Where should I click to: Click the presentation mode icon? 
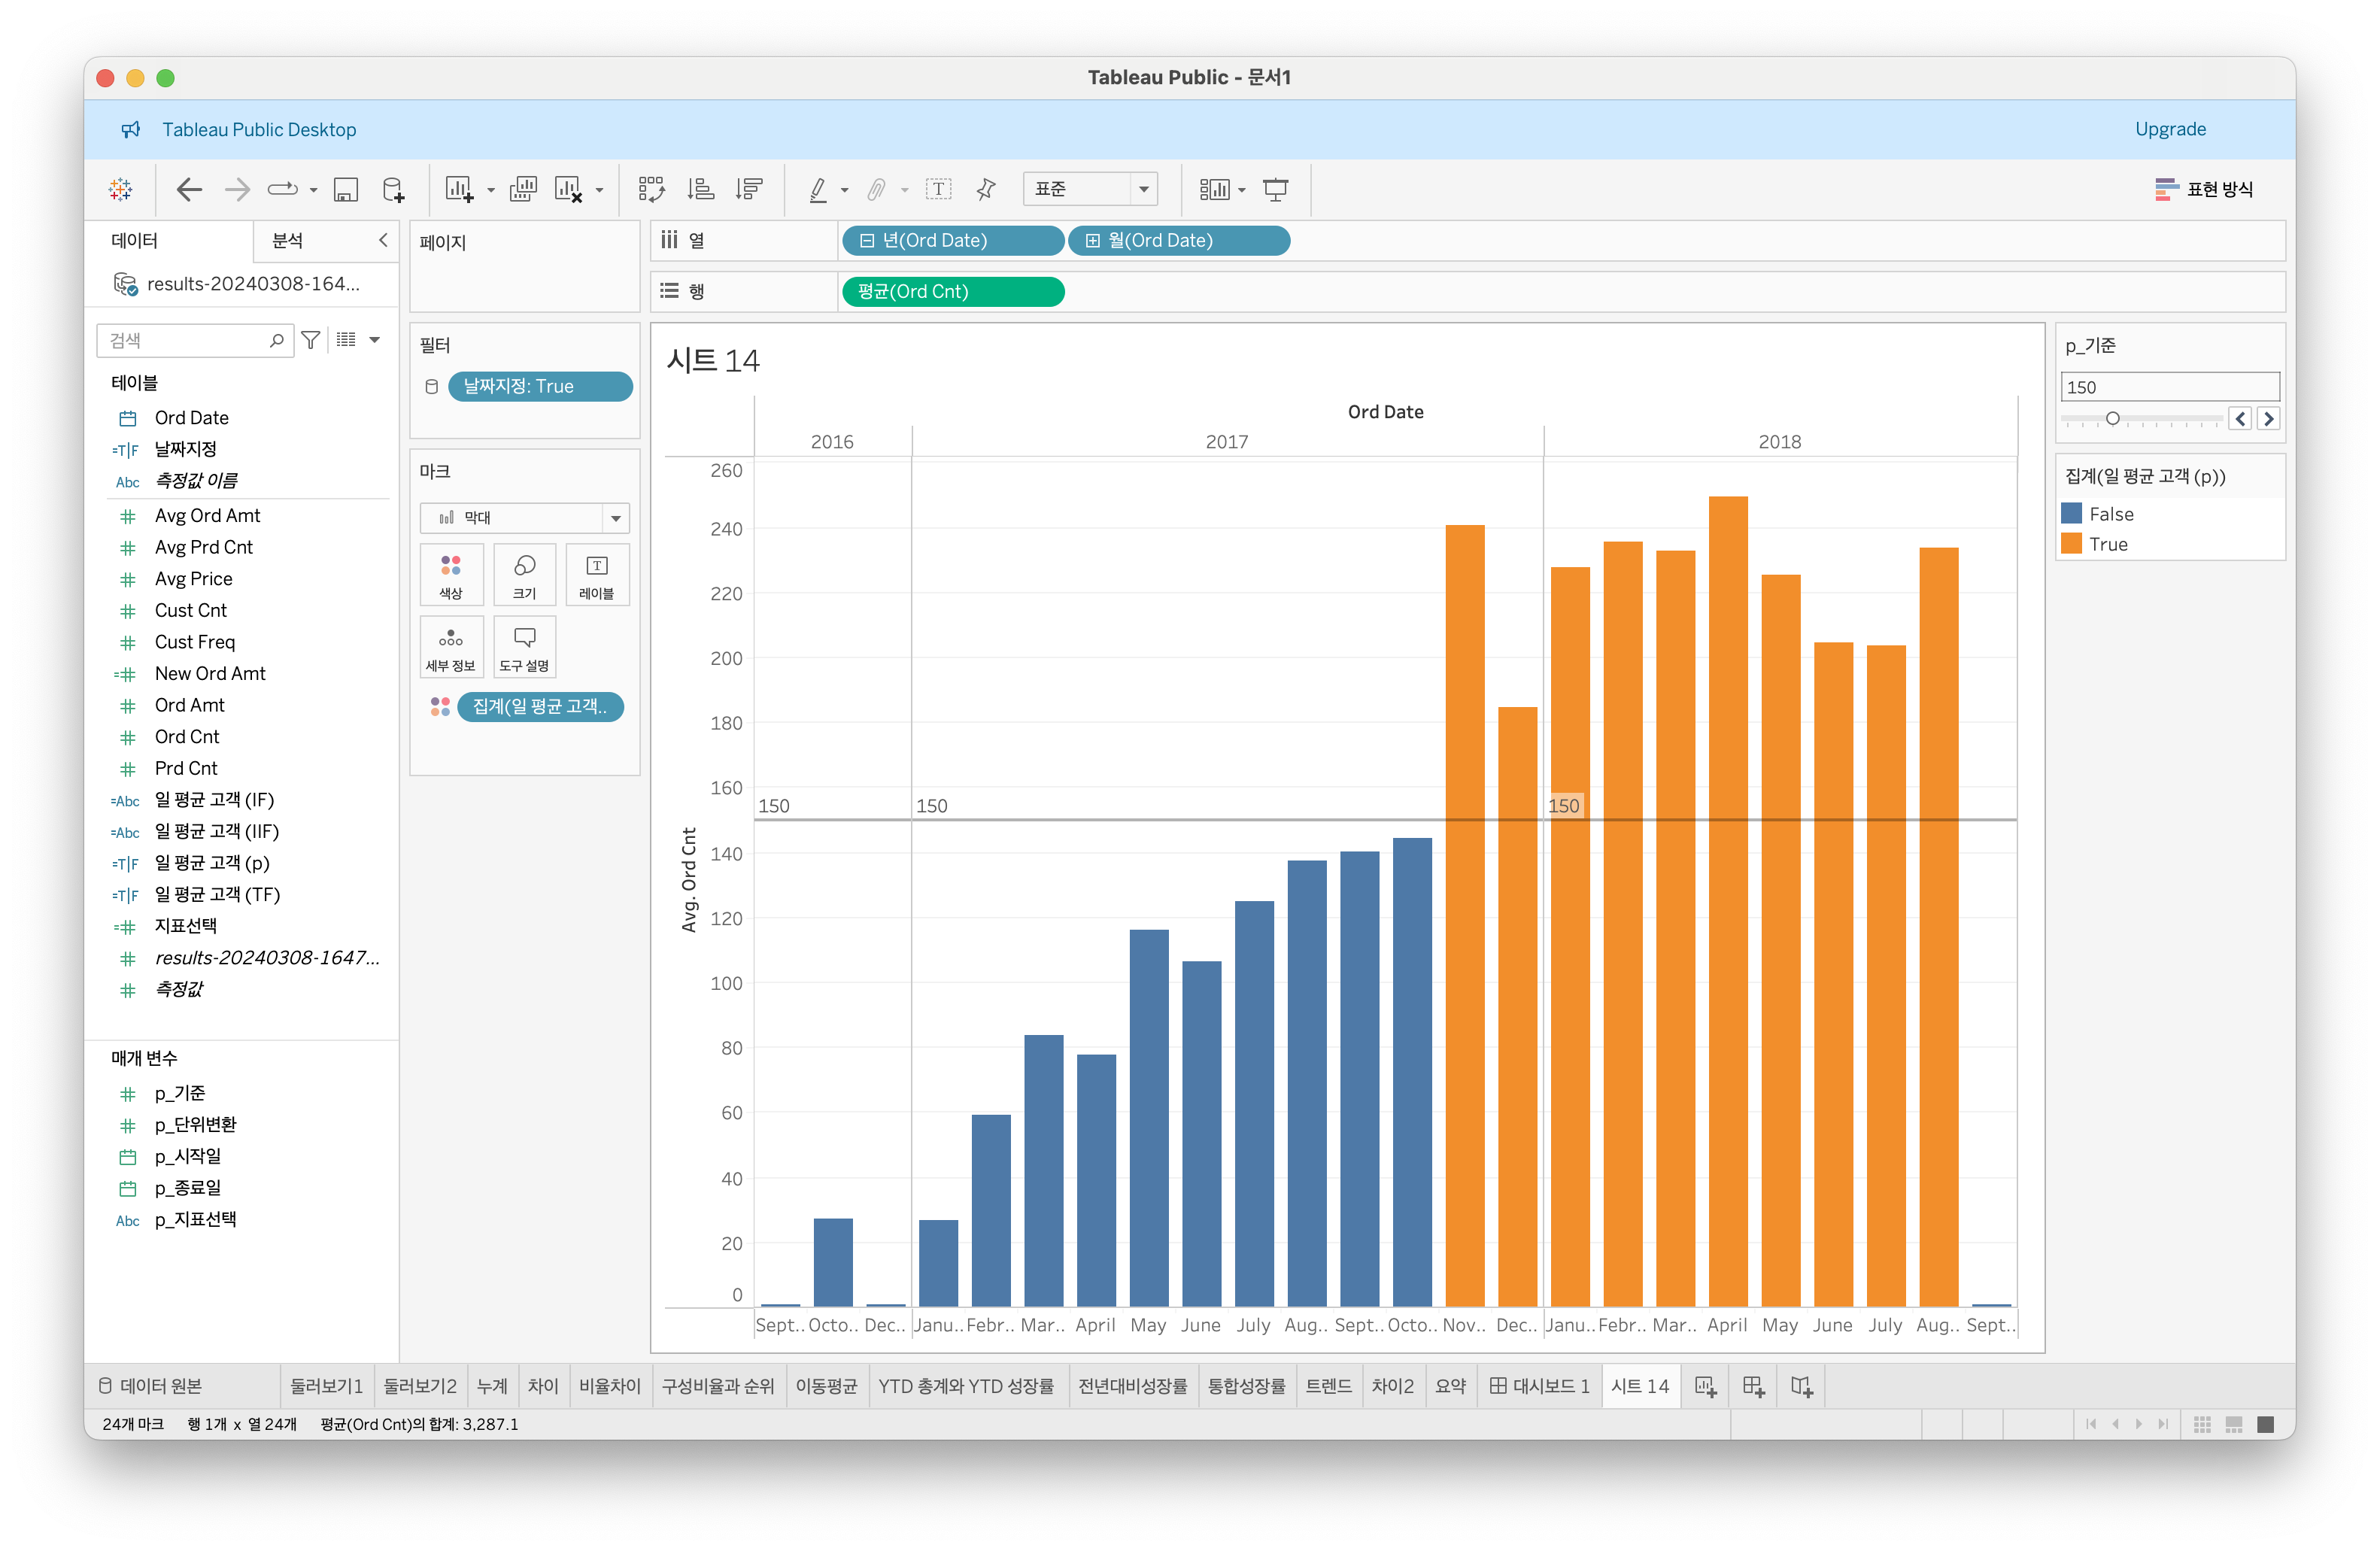(x=1275, y=189)
